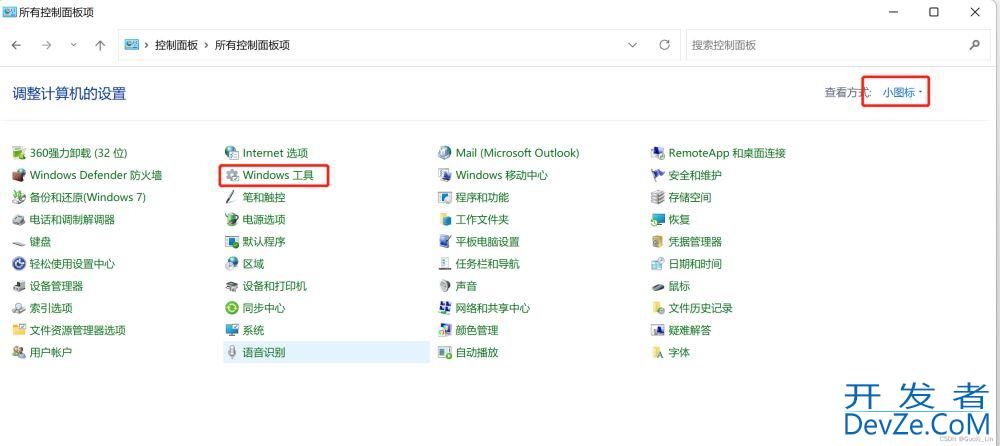Screen dimensions: 1000x446
Task: Click the 设备和打印机 icon
Action: 232,286
